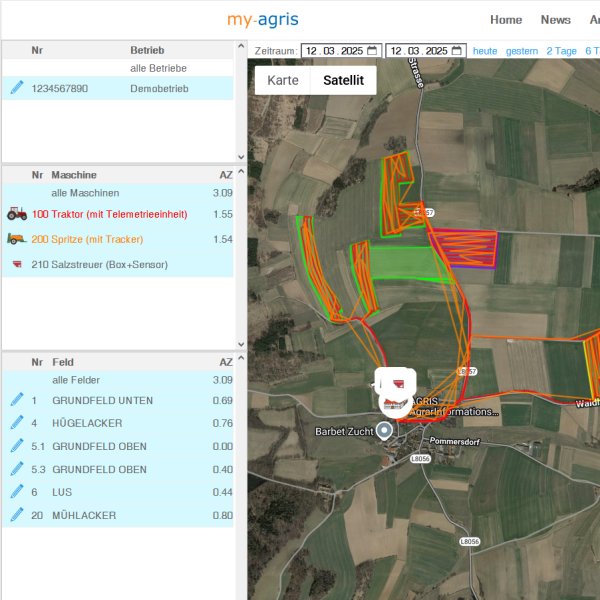Select the orange Spritze machine icon

tap(17, 239)
